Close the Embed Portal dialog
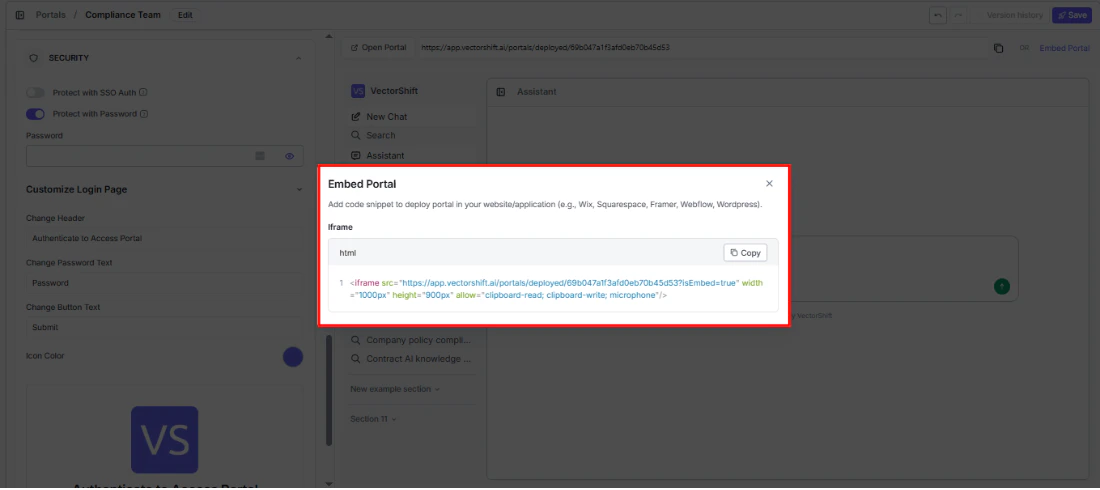Image resolution: width=1100 pixels, height=490 pixels. (x=769, y=184)
